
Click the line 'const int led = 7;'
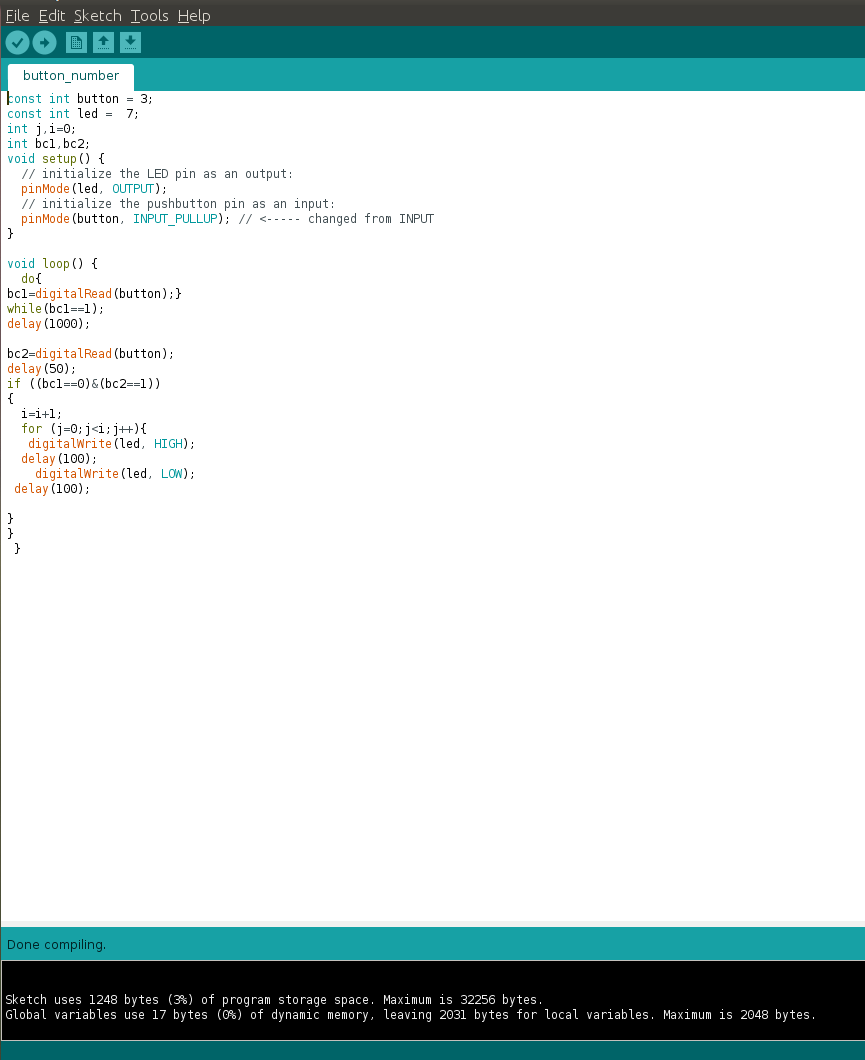73,114
